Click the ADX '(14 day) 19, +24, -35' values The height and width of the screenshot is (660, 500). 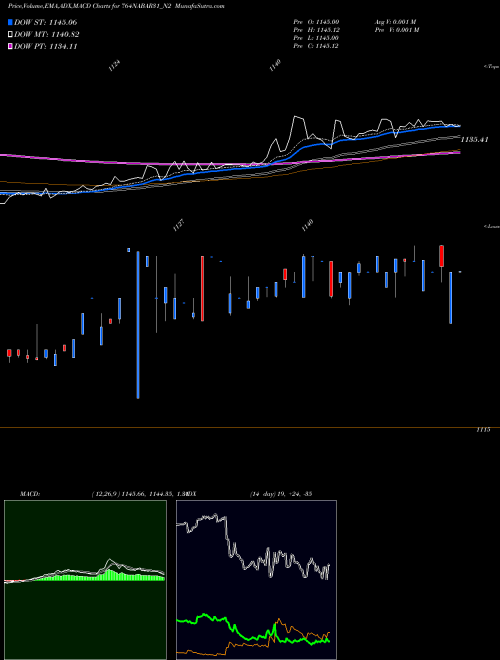[x=281, y=494]
